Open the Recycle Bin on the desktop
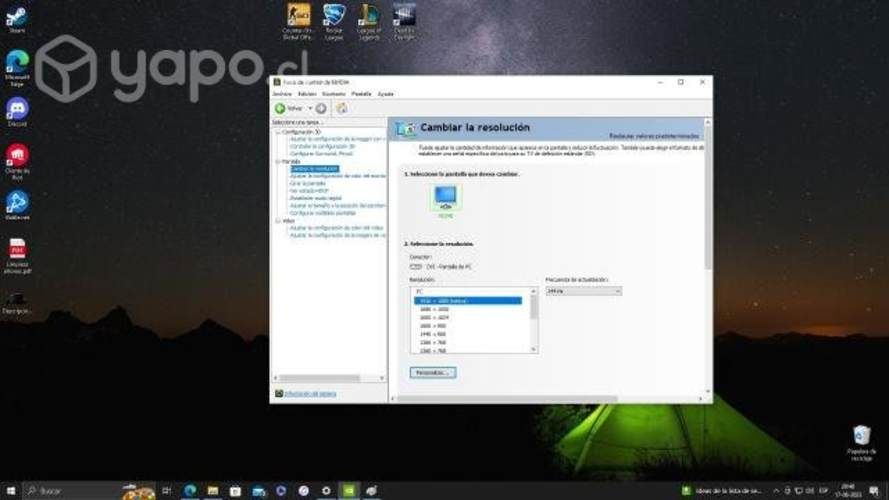Screen dimensions: 889x500 [861, 436]
